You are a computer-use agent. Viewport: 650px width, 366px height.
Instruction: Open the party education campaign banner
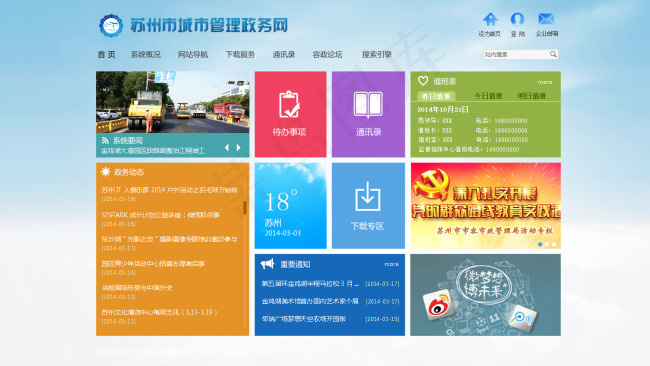[x=485, y=206]
